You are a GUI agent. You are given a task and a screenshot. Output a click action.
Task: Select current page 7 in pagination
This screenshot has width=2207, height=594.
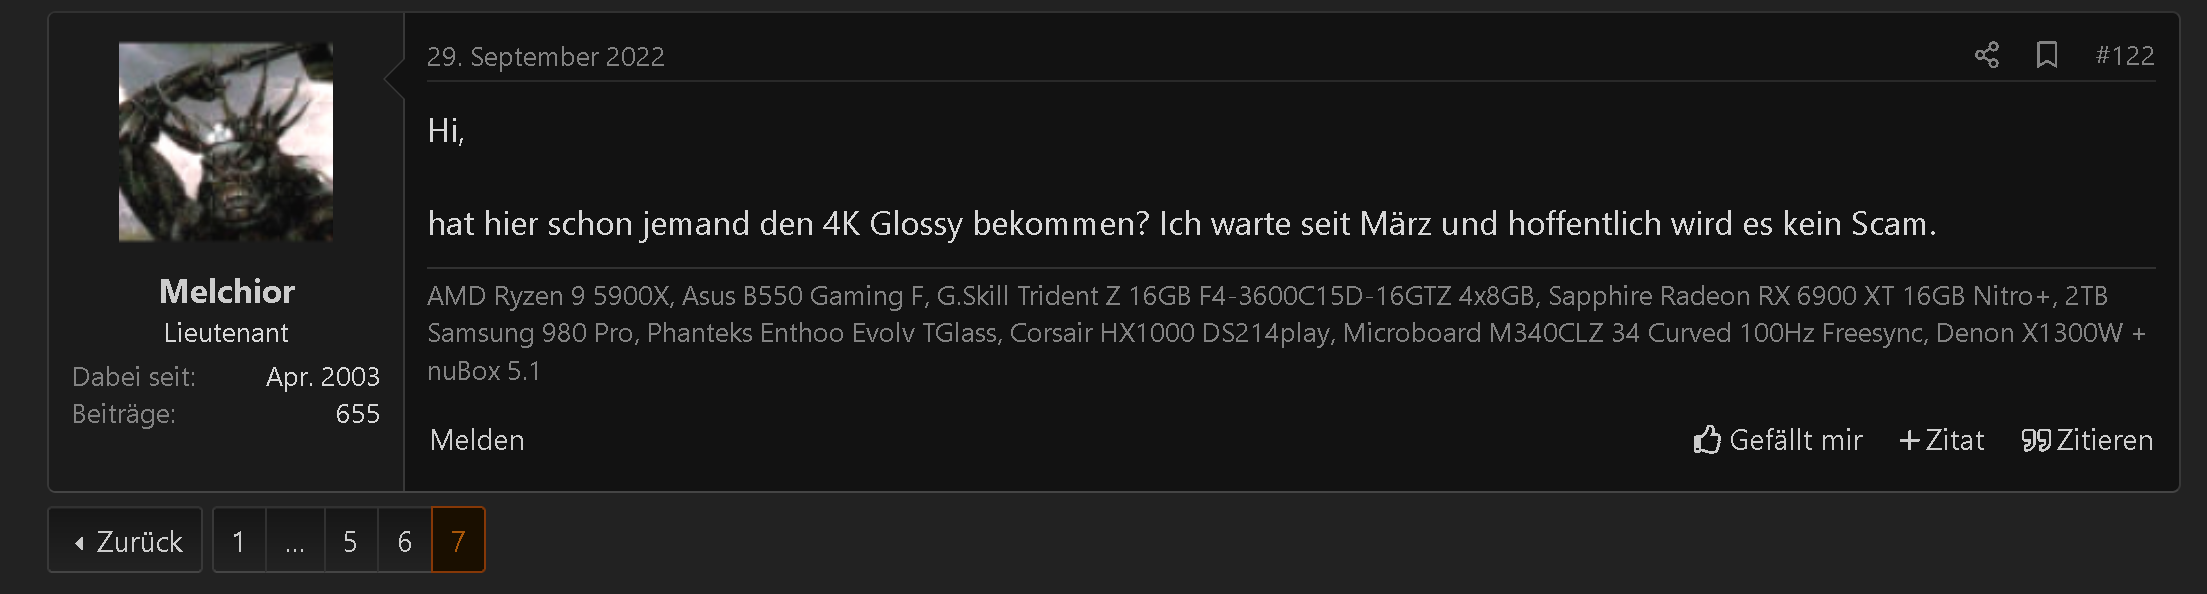(458, 540)
